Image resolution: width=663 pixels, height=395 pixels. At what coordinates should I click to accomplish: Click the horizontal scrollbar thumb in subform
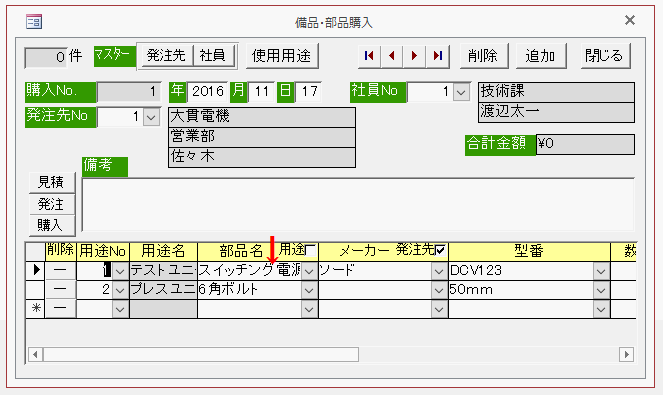[201, 354]
